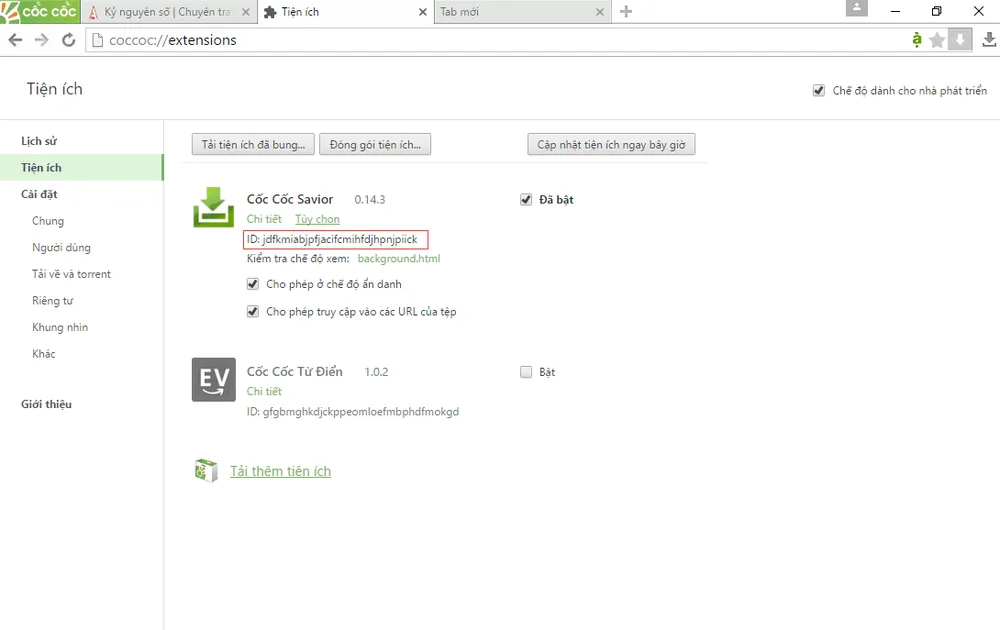
Task: Click the Savior download arrow in address bar
Action: (x=959, y=40)
